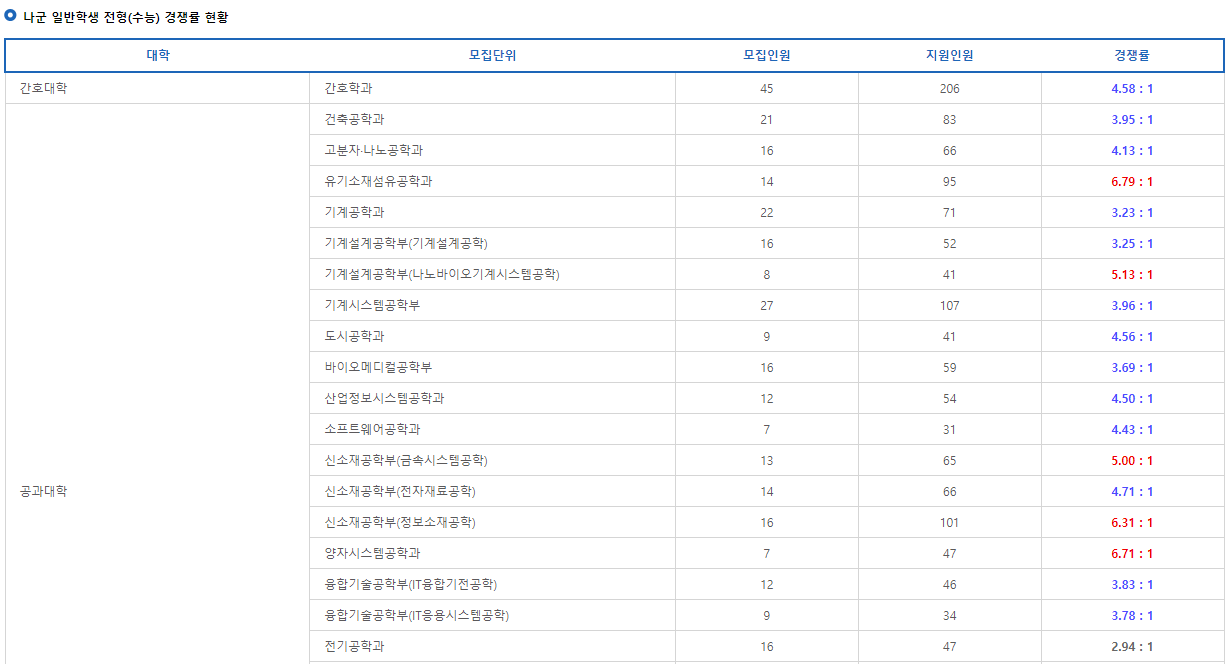This screenshot has width=1229, height=664.
Task: Click 54 applicants for 산업정보시스템공학과
Action: click(x=949, y=399)
